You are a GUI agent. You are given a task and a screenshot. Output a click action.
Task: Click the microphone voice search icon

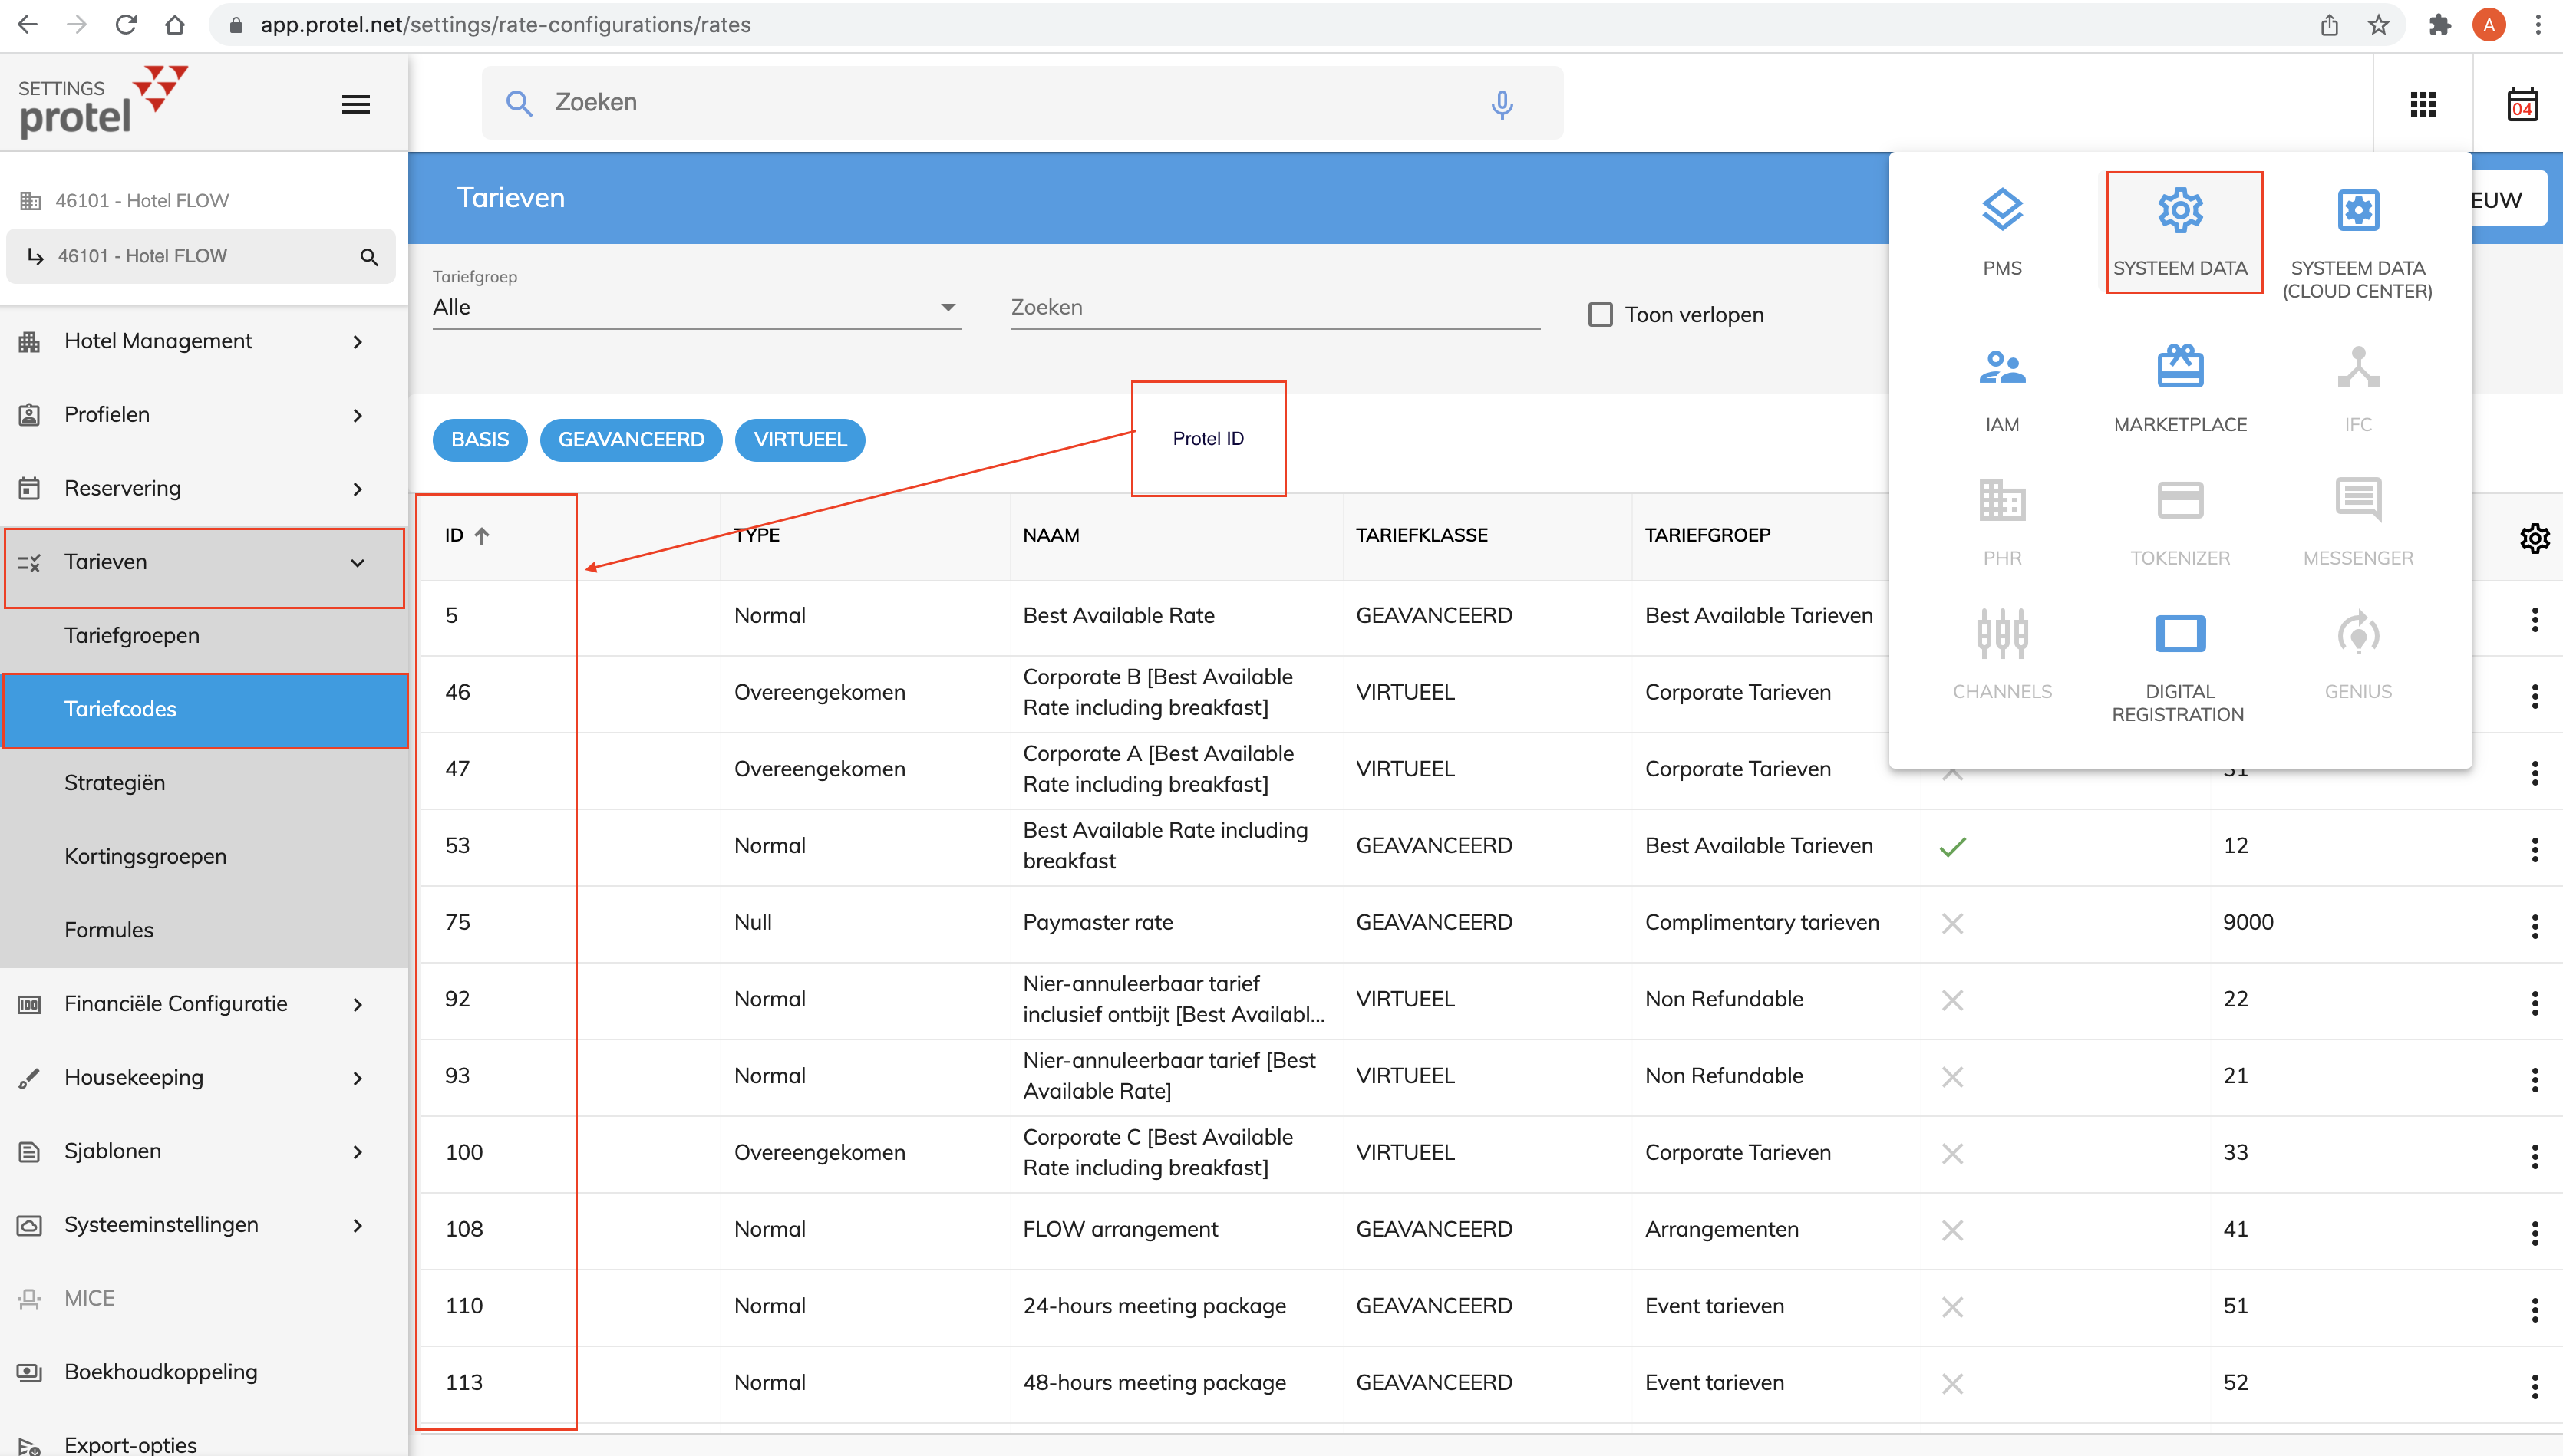[x=1501, y=104]
